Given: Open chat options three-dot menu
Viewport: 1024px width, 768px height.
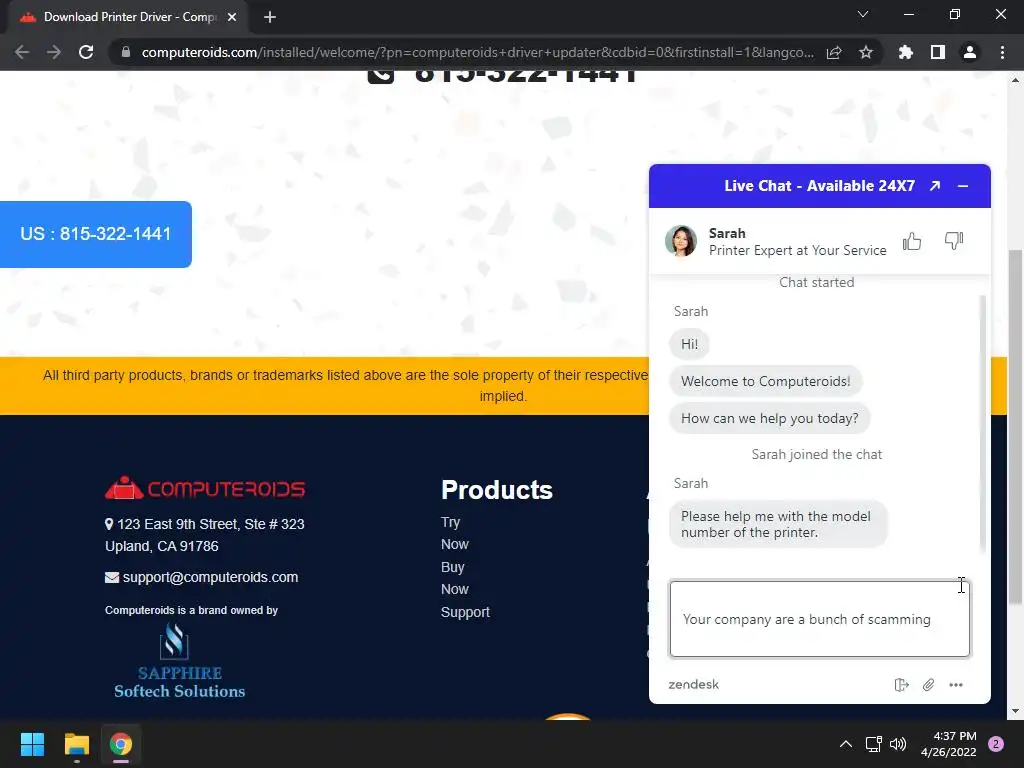Looking at the screenshot, I should click(x=956, y=684).
